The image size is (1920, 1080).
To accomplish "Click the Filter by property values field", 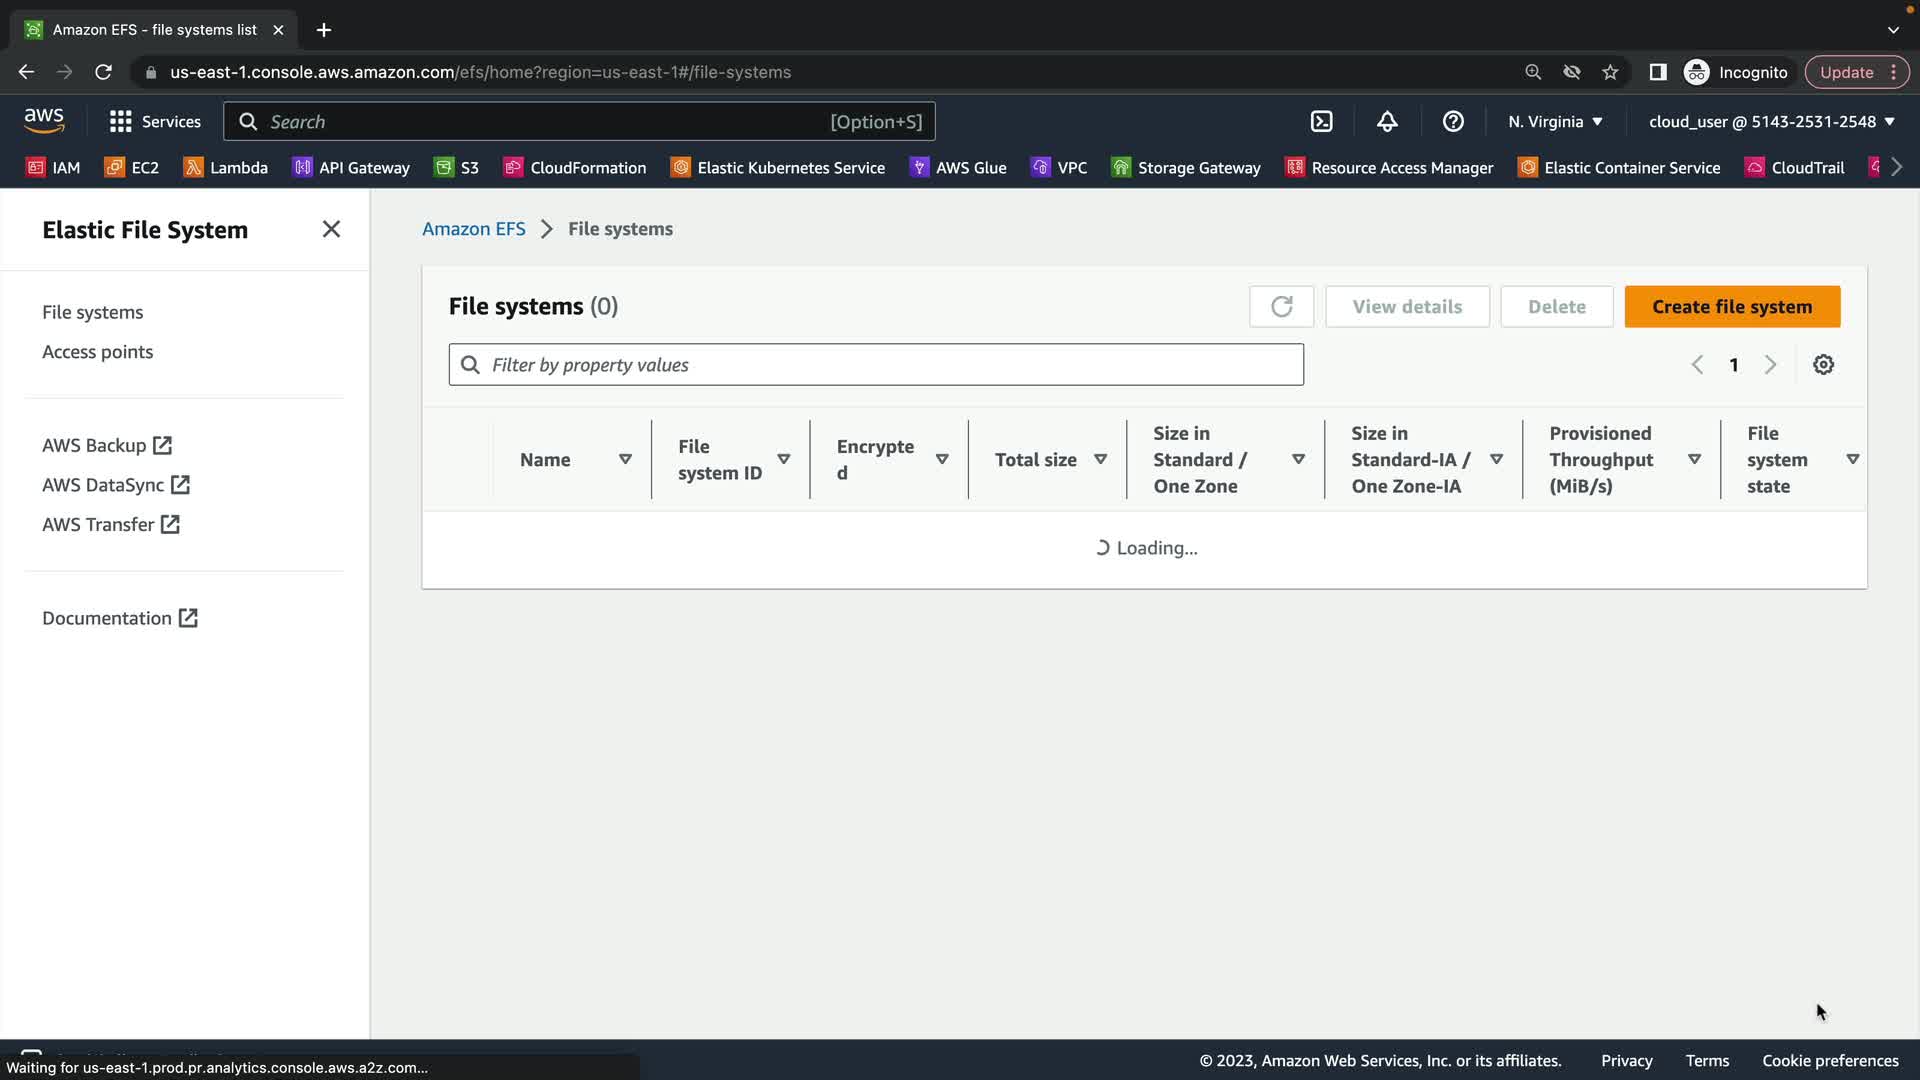I will pyautogui.click(x=876, y=365).
